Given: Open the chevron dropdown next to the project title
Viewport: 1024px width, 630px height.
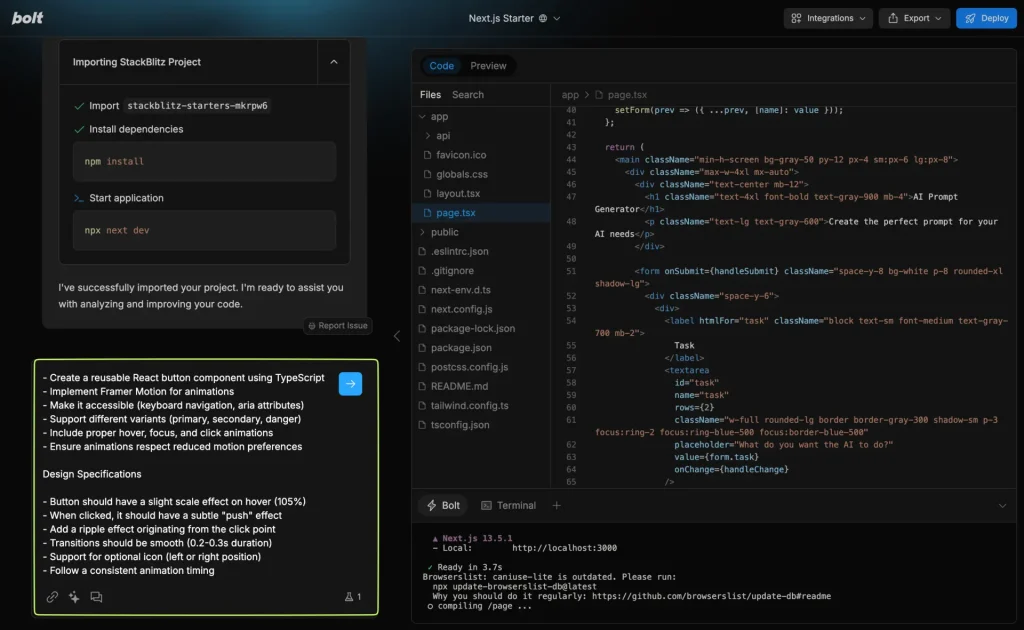Looking at the screenshot, I should (x=557, y=18).
